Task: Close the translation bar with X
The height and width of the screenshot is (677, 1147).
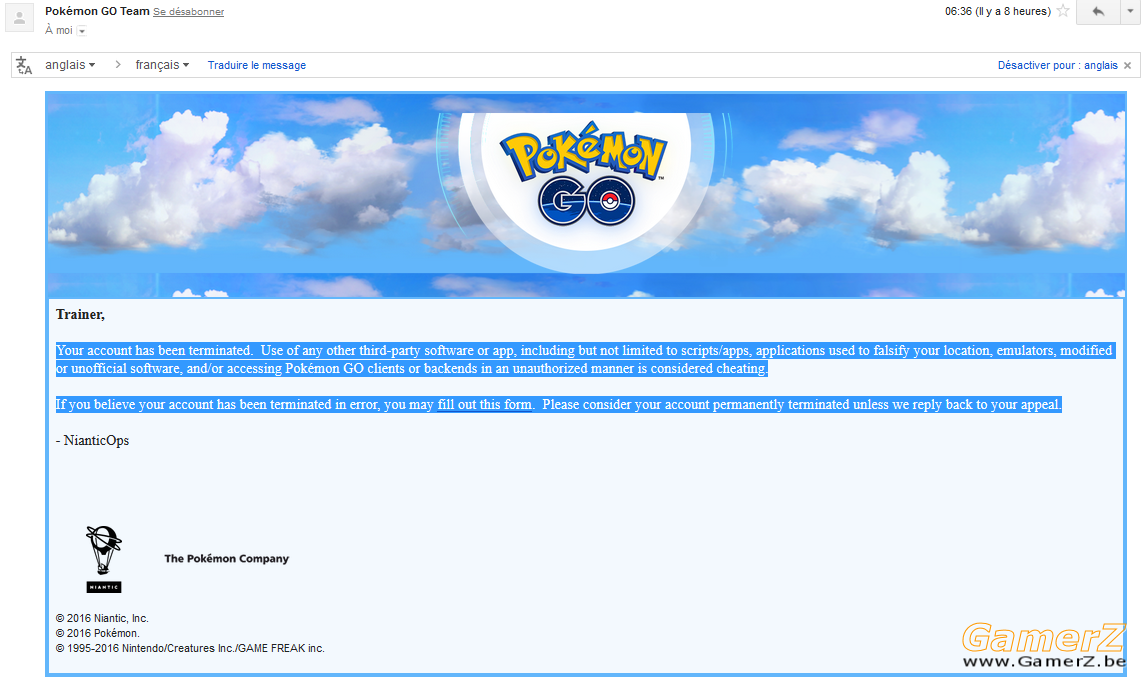Action: click(1127, 65)
